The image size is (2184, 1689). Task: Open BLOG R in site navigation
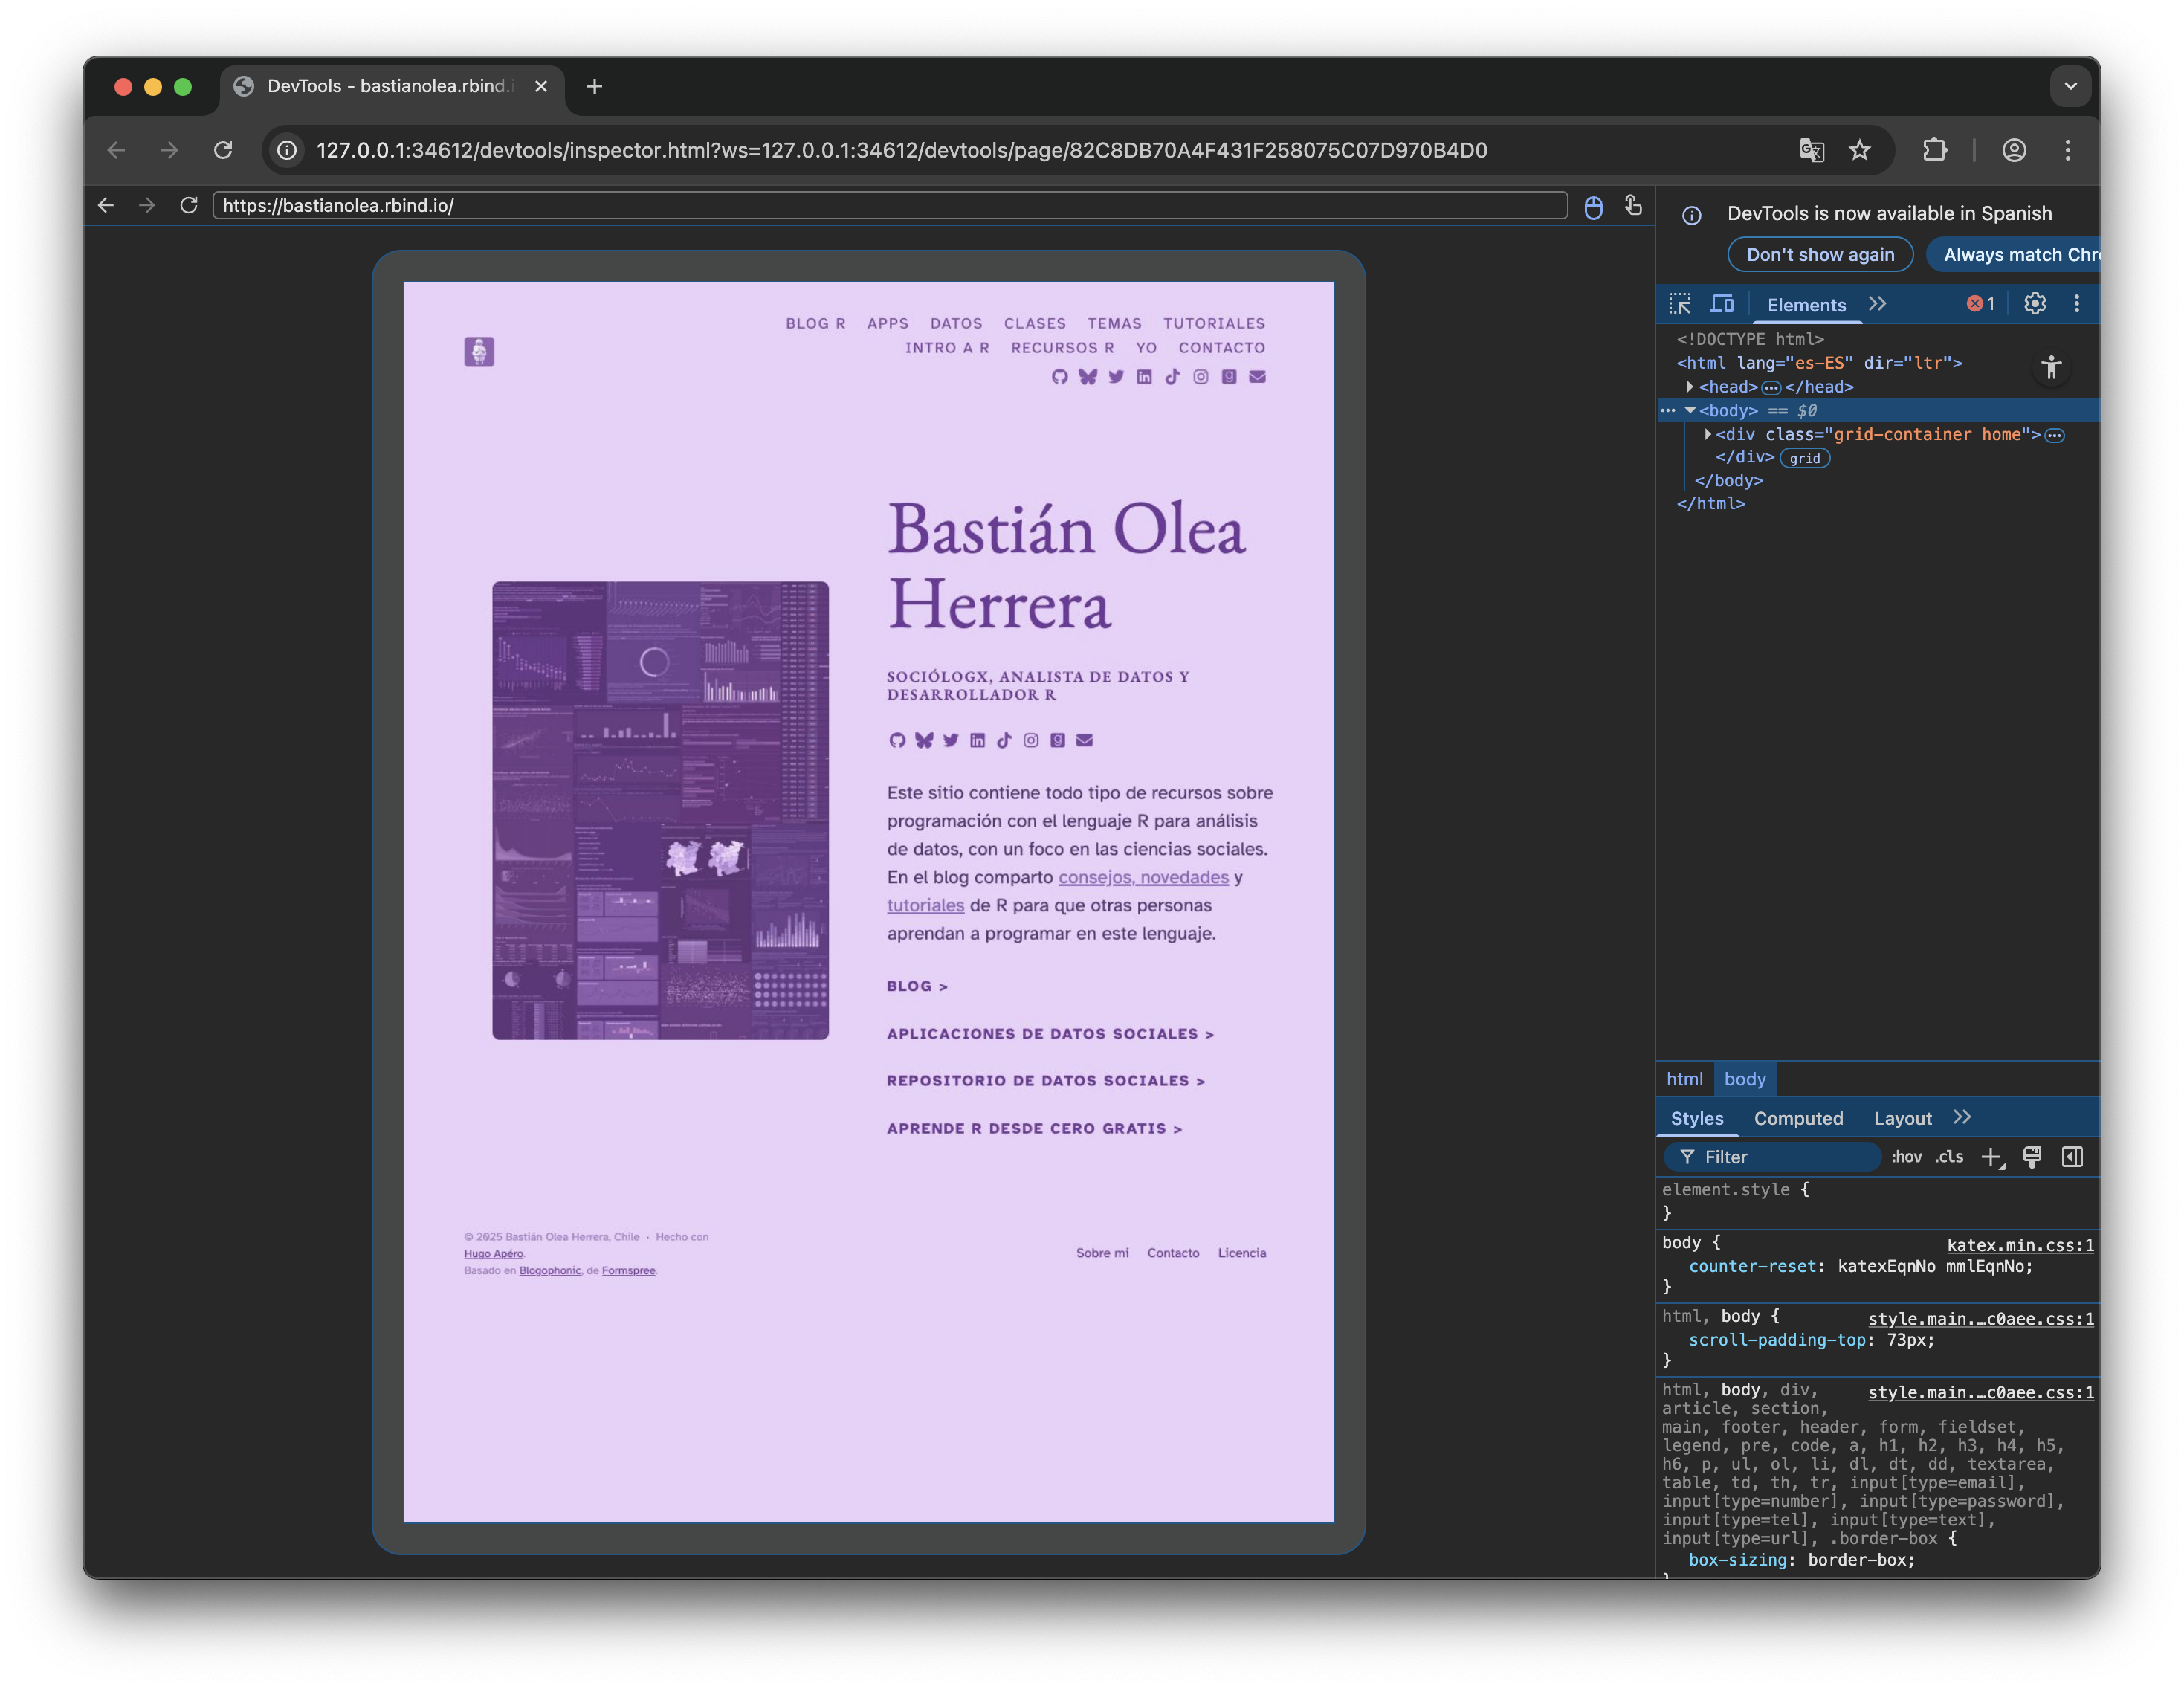[815, 323]
